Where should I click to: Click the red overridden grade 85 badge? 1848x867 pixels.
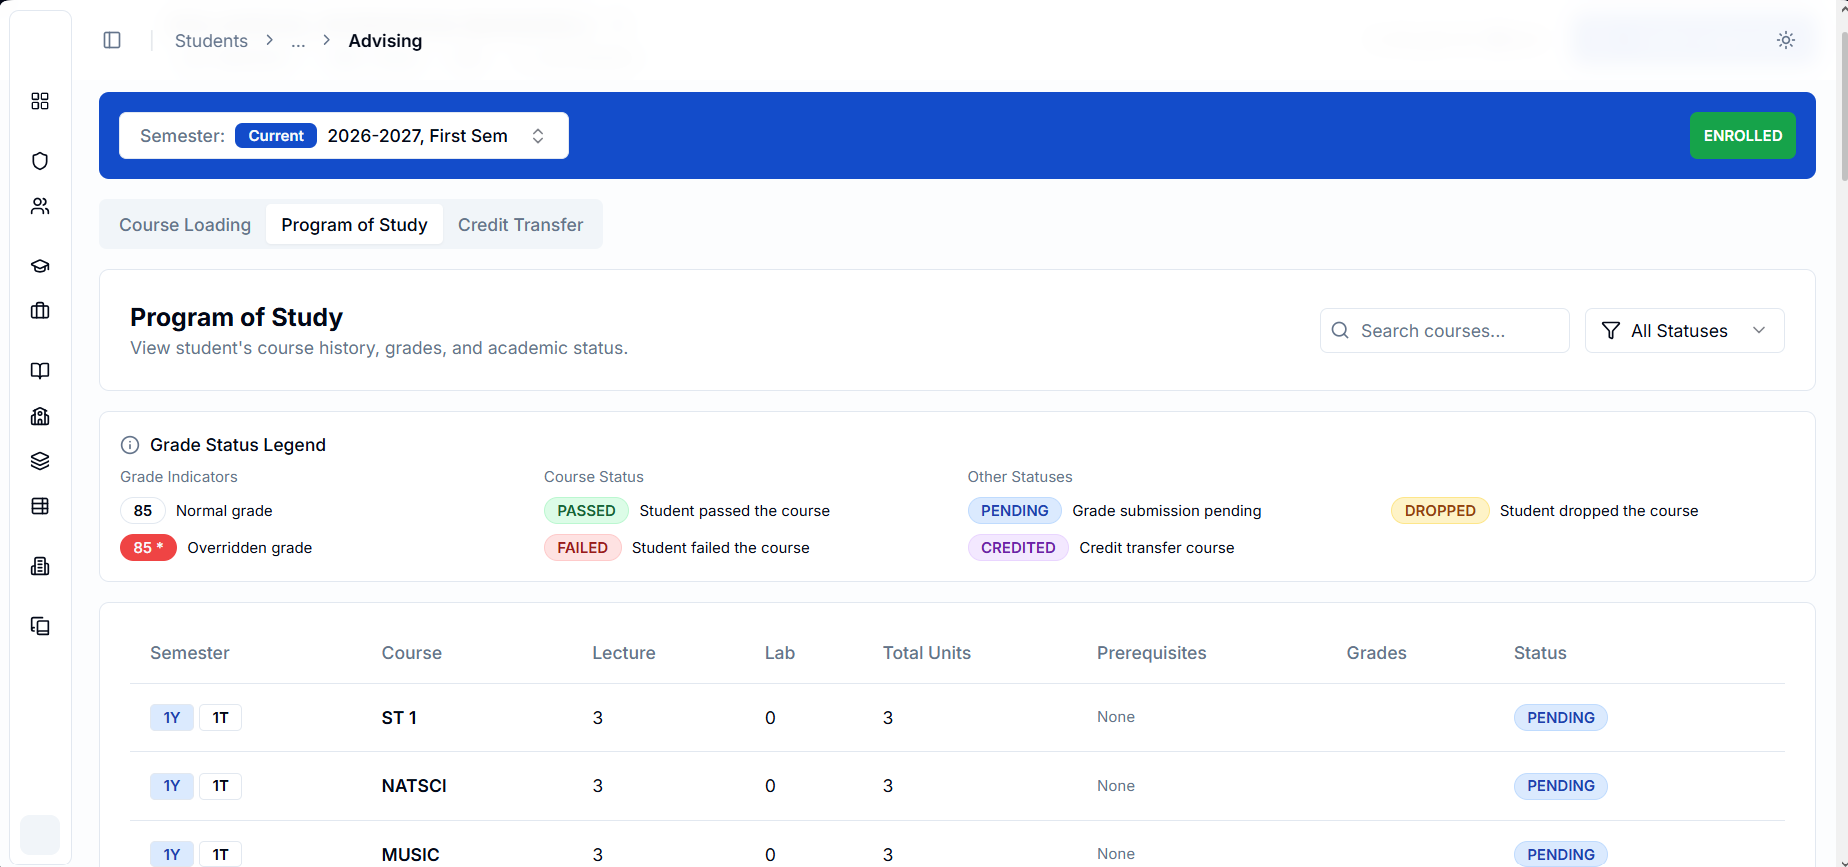click(148, 548)
